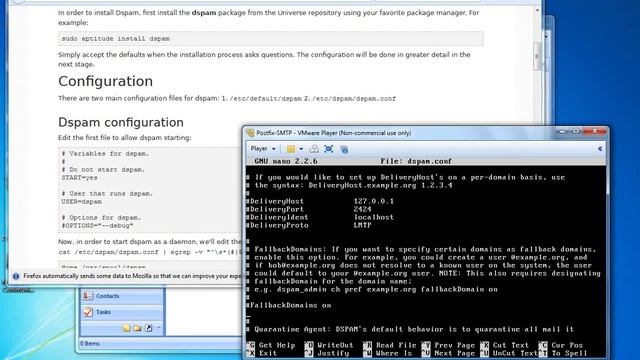Click the info icon in Firefox notification bar
The width and height of the screenshot is (640, 360).
point(16,276)
